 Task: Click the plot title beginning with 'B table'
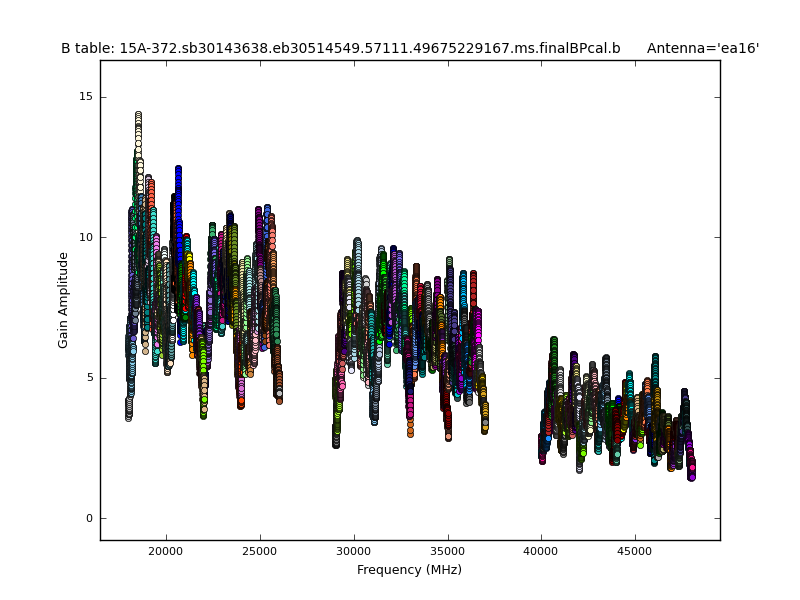point(340,48)
